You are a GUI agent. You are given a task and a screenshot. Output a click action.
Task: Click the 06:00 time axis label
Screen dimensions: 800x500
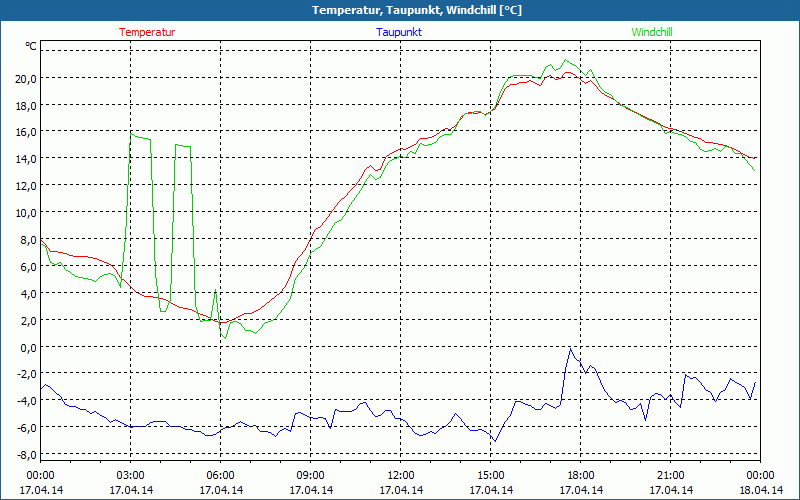(220, 476)
